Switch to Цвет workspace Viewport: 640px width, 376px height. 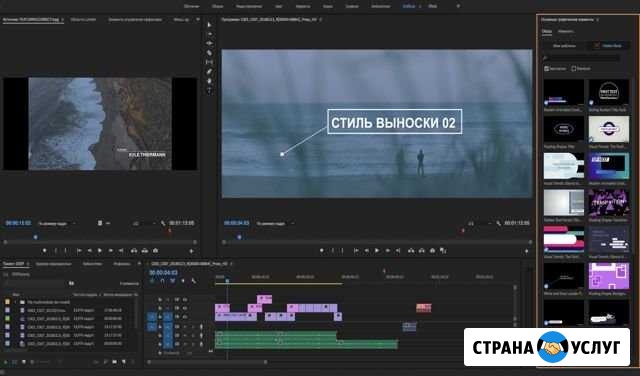coord(279,6)
